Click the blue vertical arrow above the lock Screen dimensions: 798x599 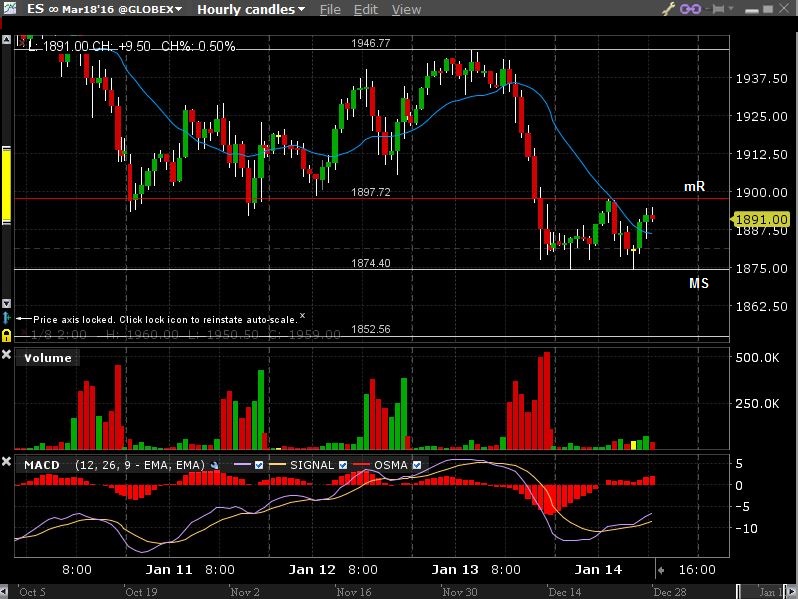coord(7,317)
